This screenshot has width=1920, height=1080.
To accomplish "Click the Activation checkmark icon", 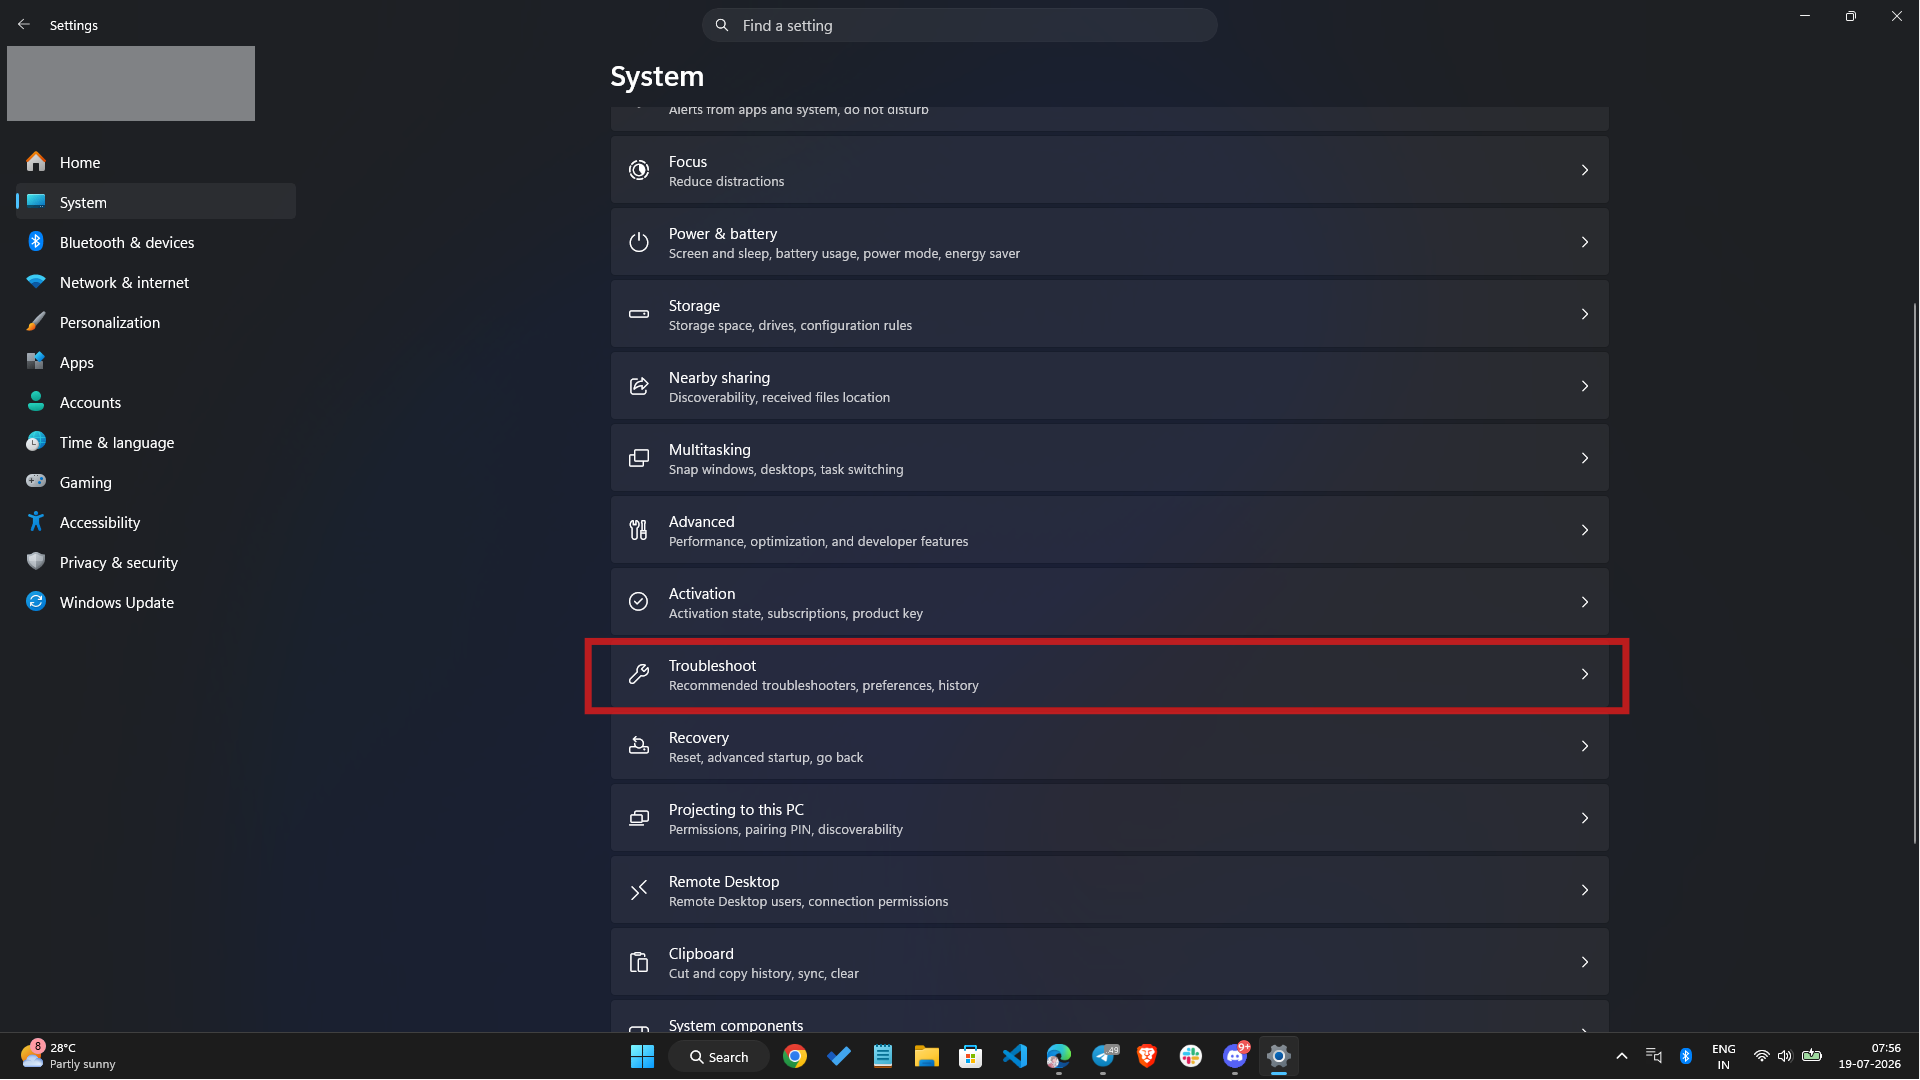I will pos(638,602).
